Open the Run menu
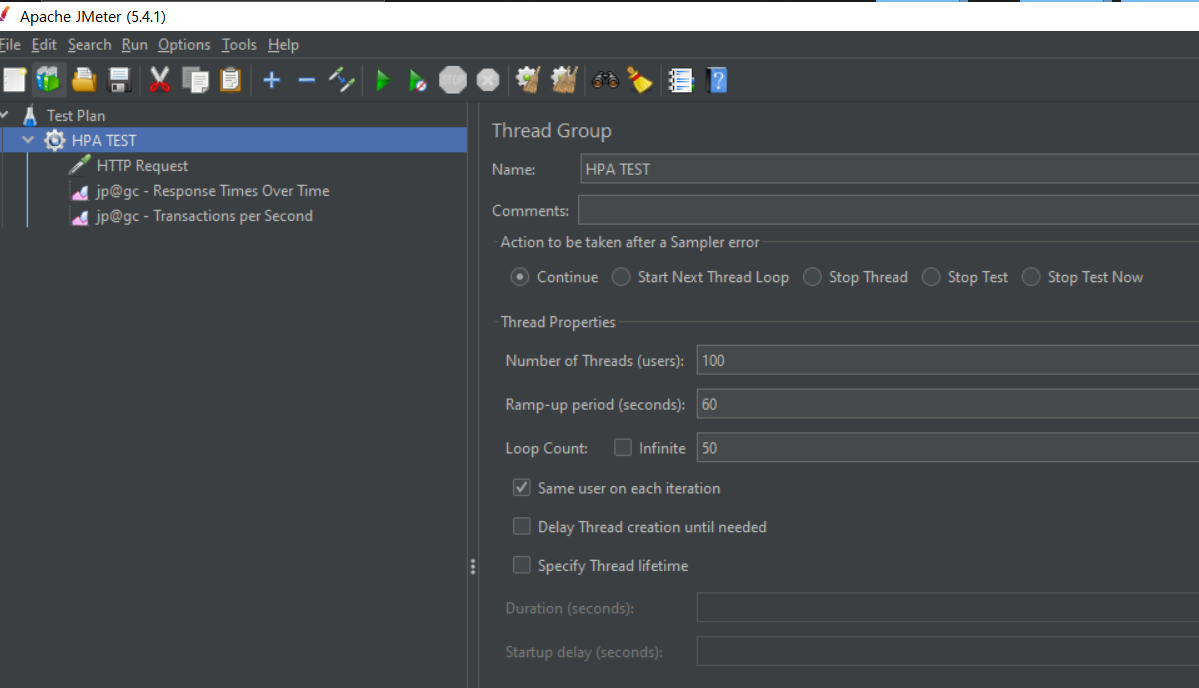Viewport: 1199px width, 688px height. coord(135,45)
